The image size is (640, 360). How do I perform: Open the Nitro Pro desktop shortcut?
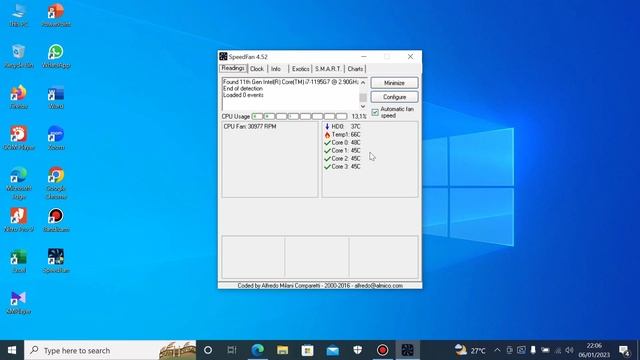coord(19,220)
